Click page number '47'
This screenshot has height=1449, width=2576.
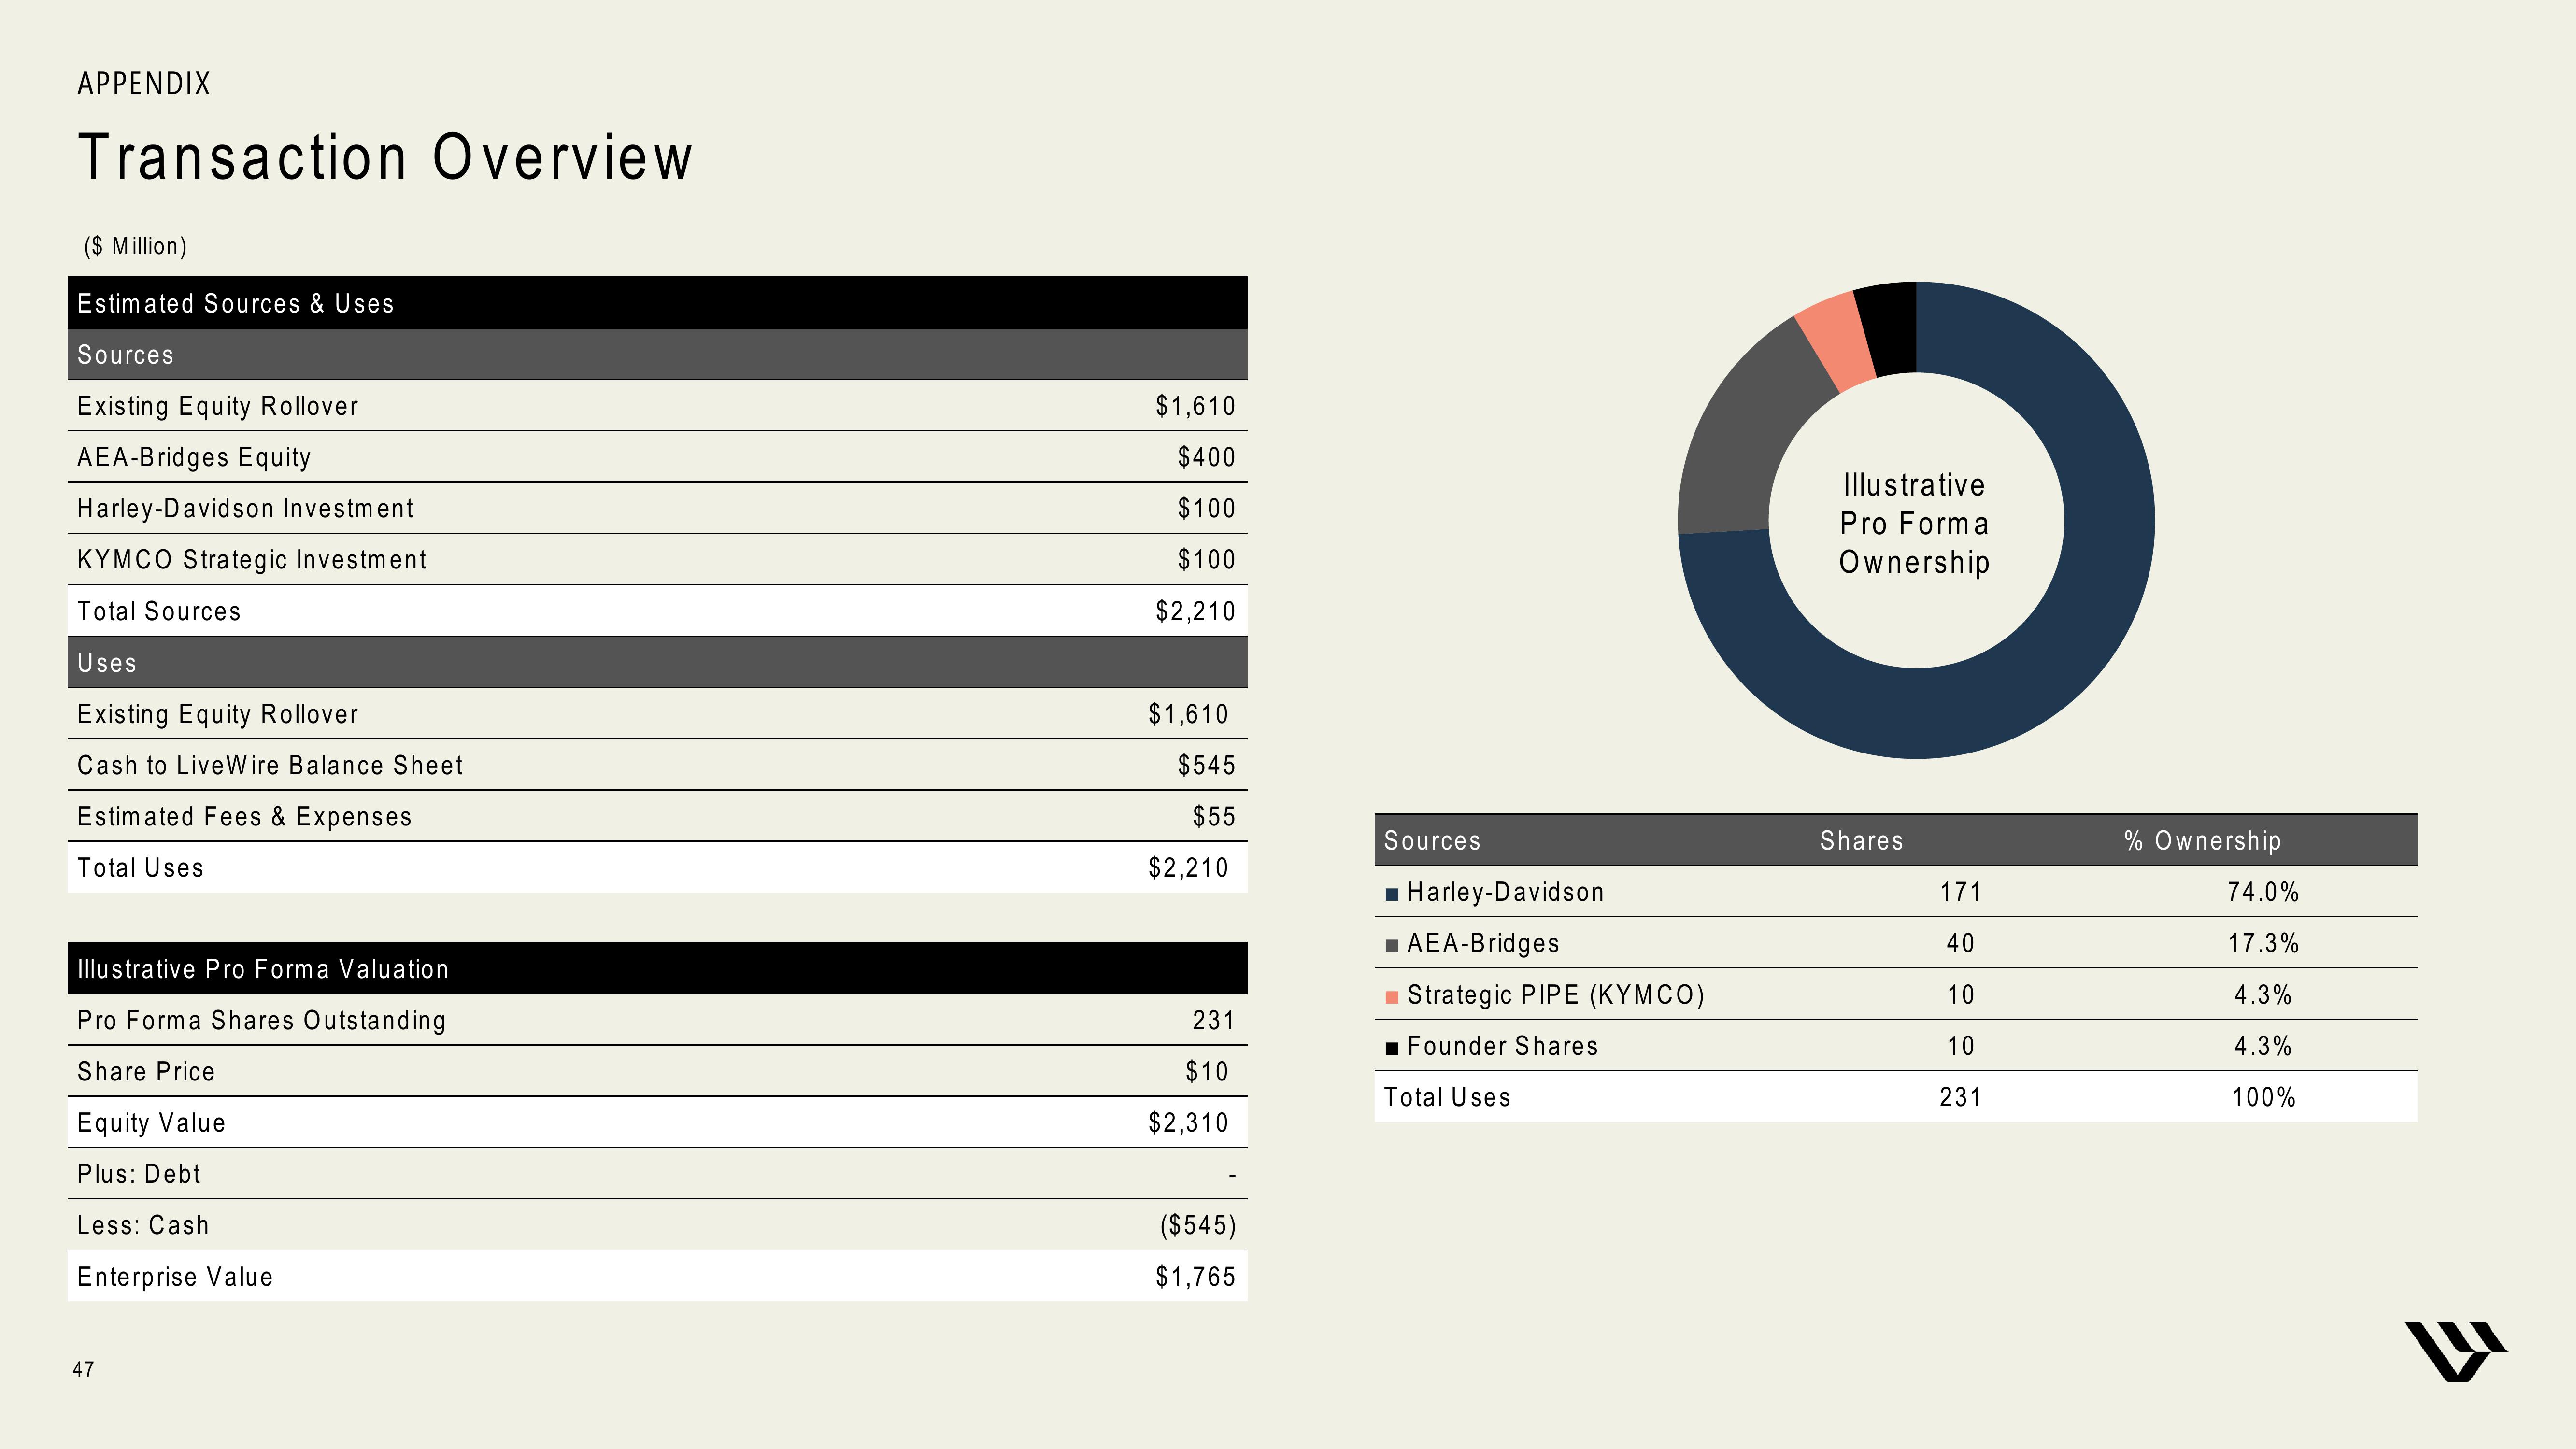click(83, 1370)
